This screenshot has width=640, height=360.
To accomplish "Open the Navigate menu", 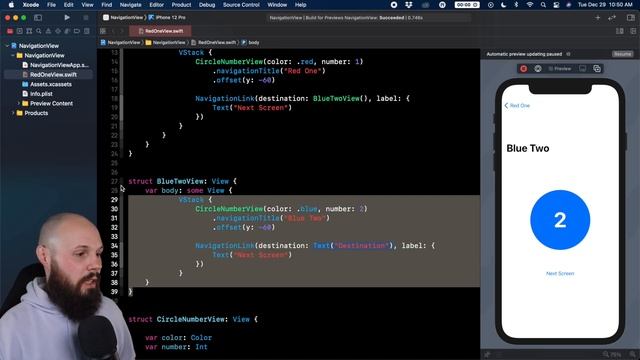I will pyautogui.click(x=131, y=5).
